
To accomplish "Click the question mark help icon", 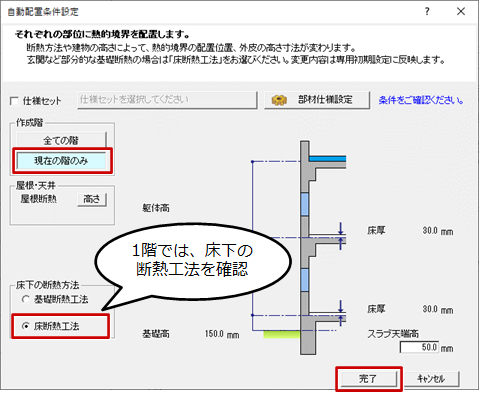I will coord(427,11).
